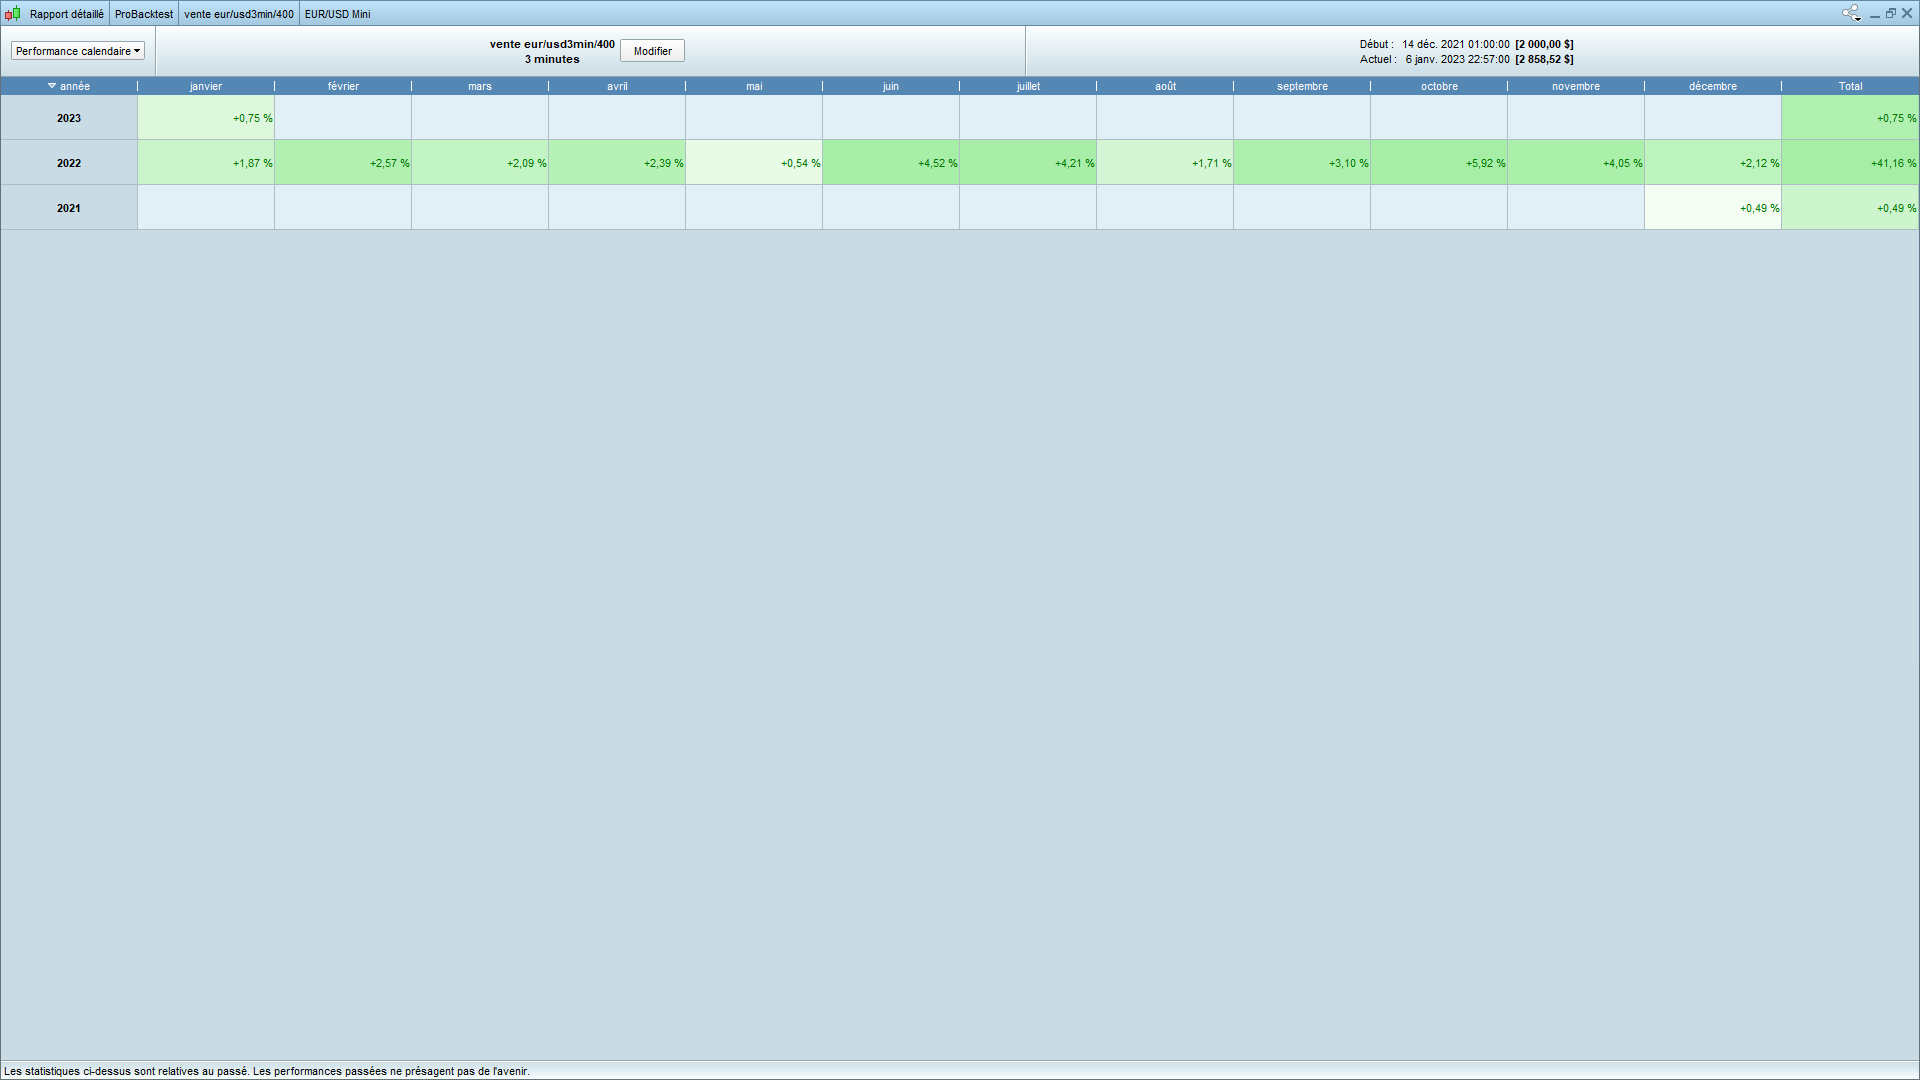This screenshot has height=1080, width=1920.
Task: Click the candlestick app icon in title bar
Action: coord(13,13)
